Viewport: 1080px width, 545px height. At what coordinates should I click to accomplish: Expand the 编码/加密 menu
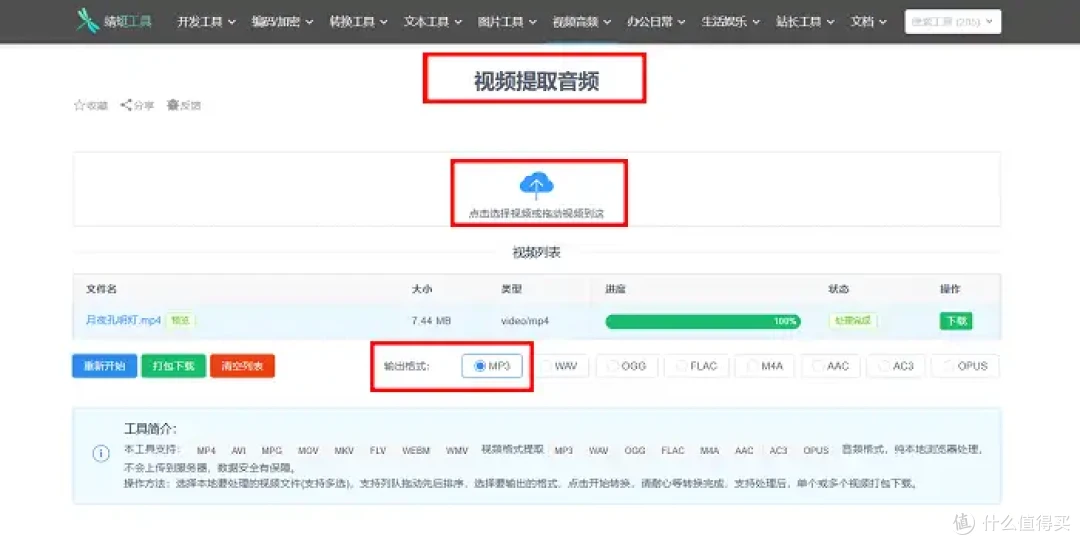pos(282,21)
